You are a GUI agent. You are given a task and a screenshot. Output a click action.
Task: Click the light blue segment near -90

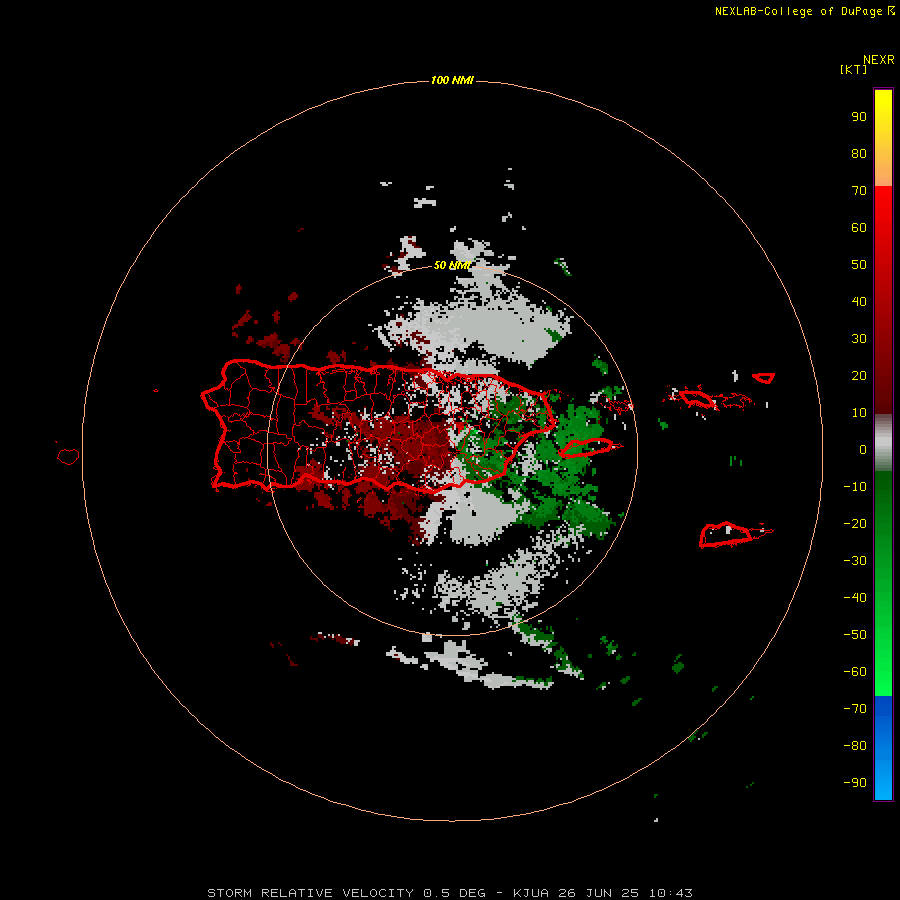883,781
